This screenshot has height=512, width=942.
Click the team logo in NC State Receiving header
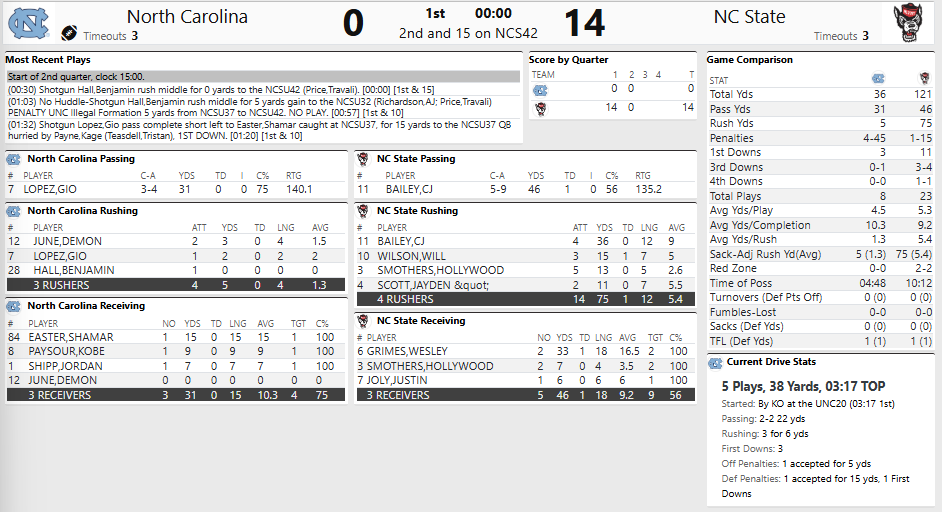[x=363, y=321]
